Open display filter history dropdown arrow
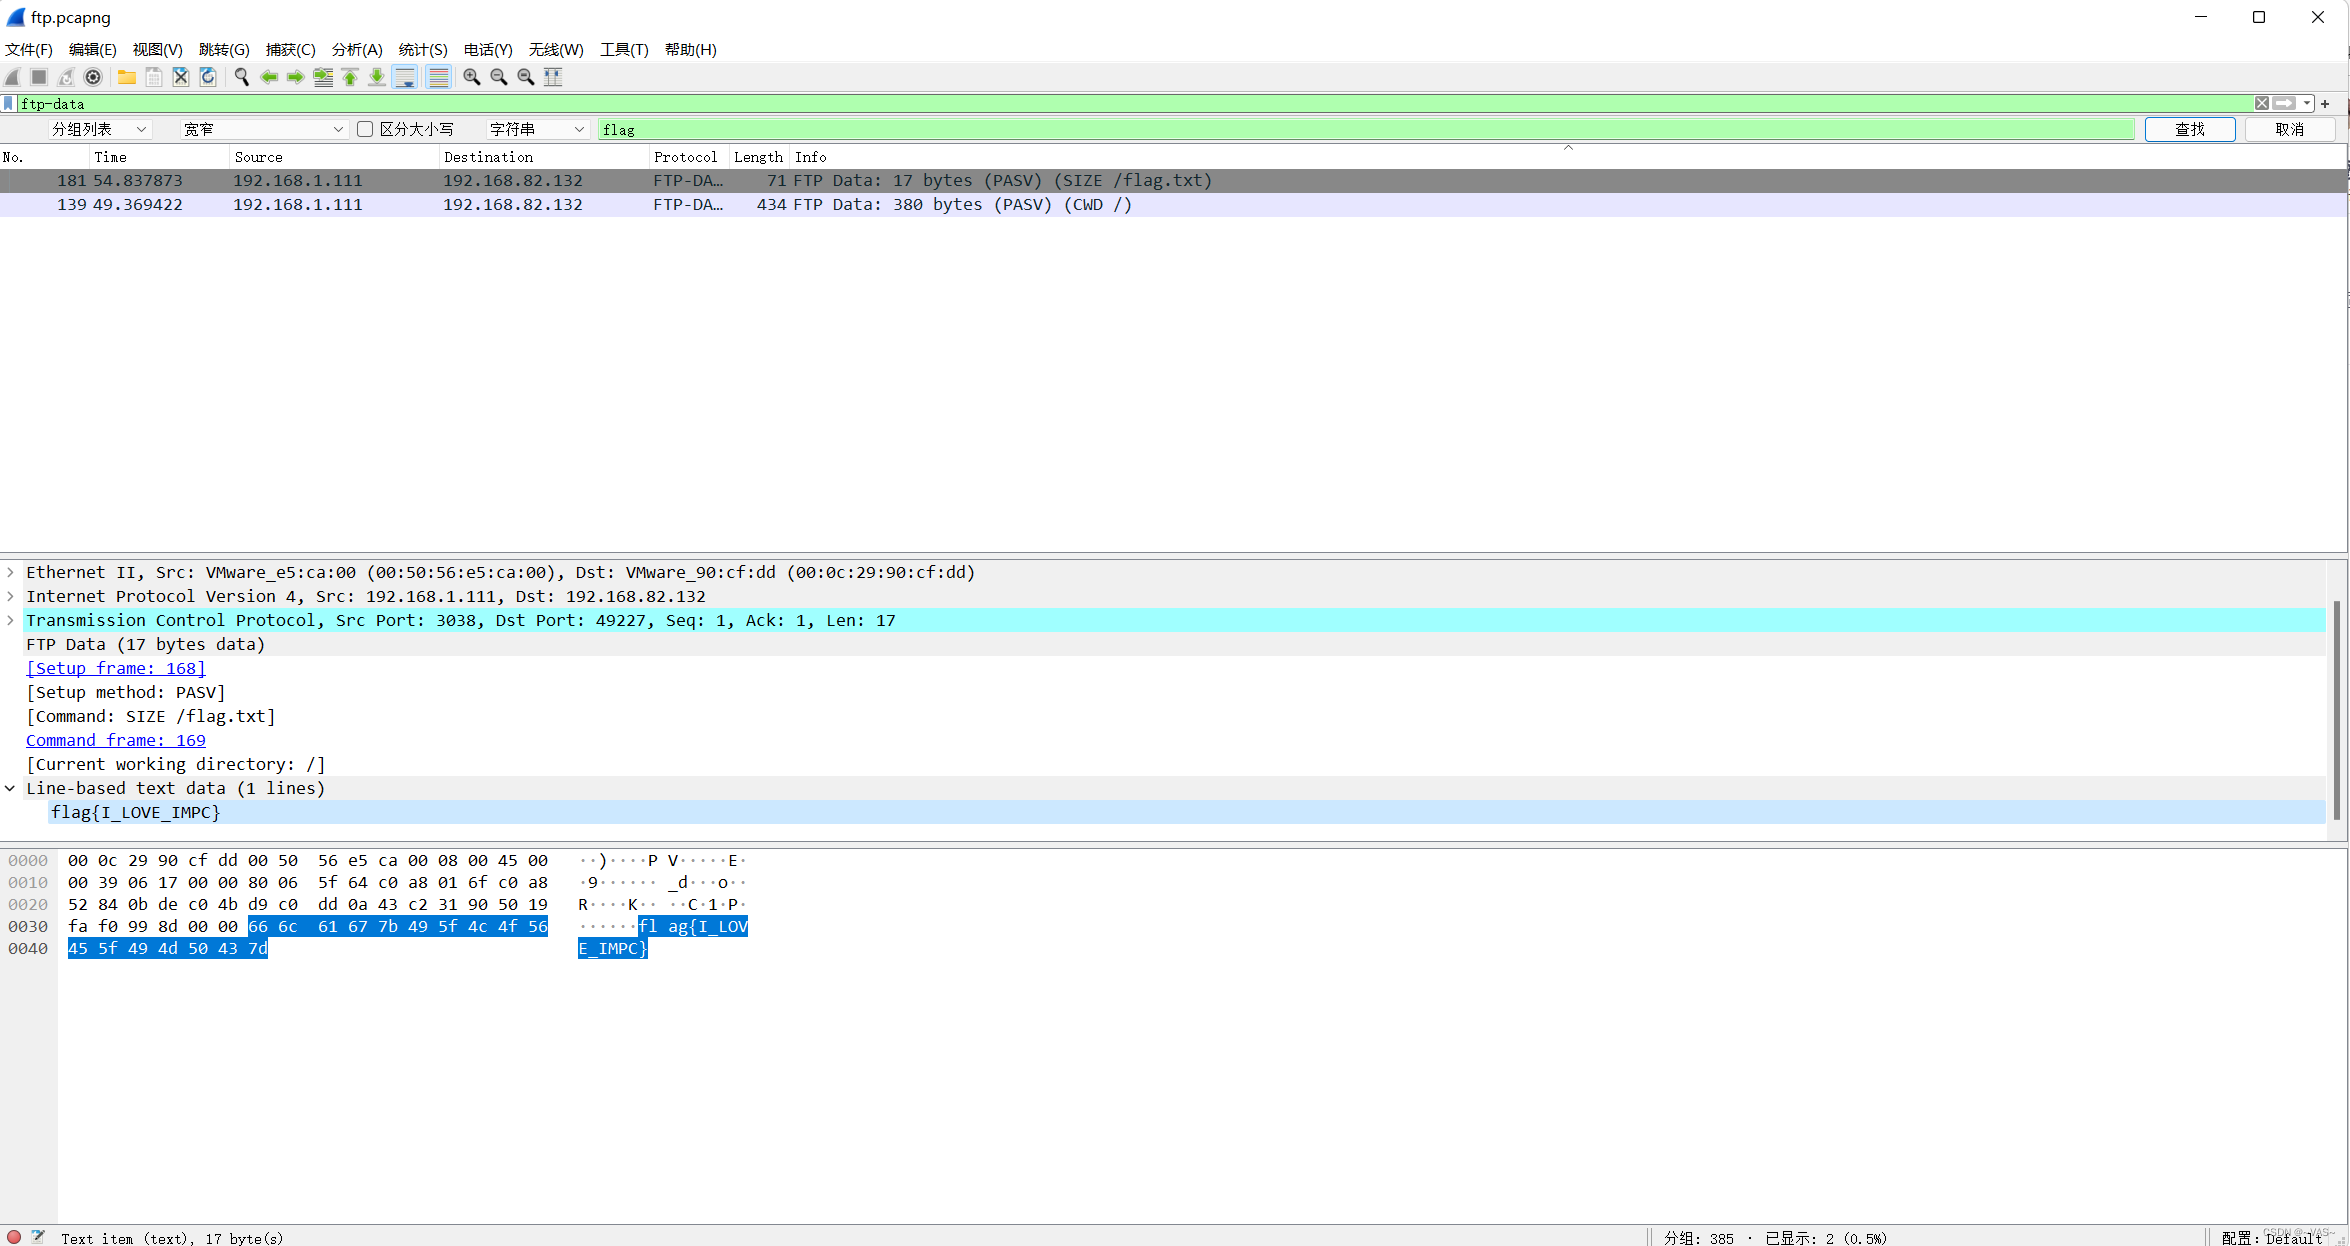Viewport: 2350px width, 1246px height. (x=2307, y=103)
